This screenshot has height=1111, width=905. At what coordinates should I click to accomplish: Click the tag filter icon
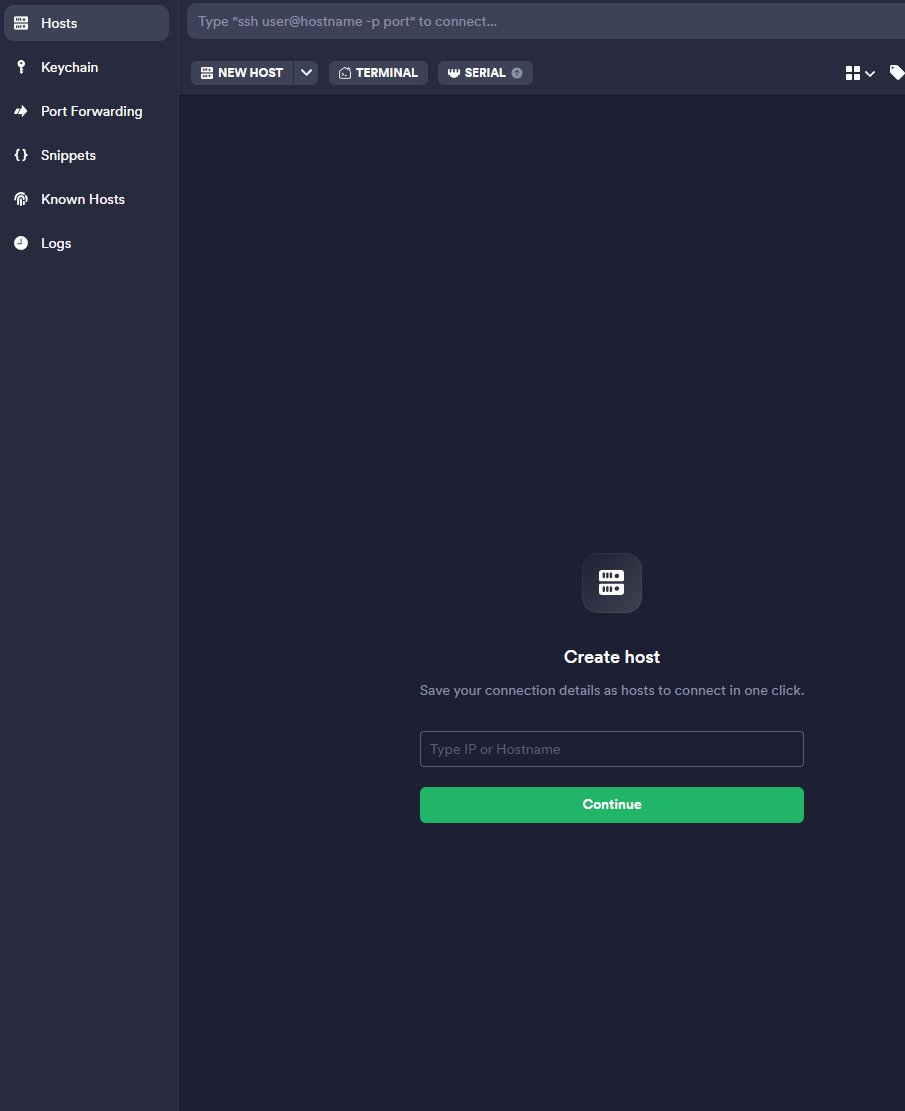click(897, 72)
